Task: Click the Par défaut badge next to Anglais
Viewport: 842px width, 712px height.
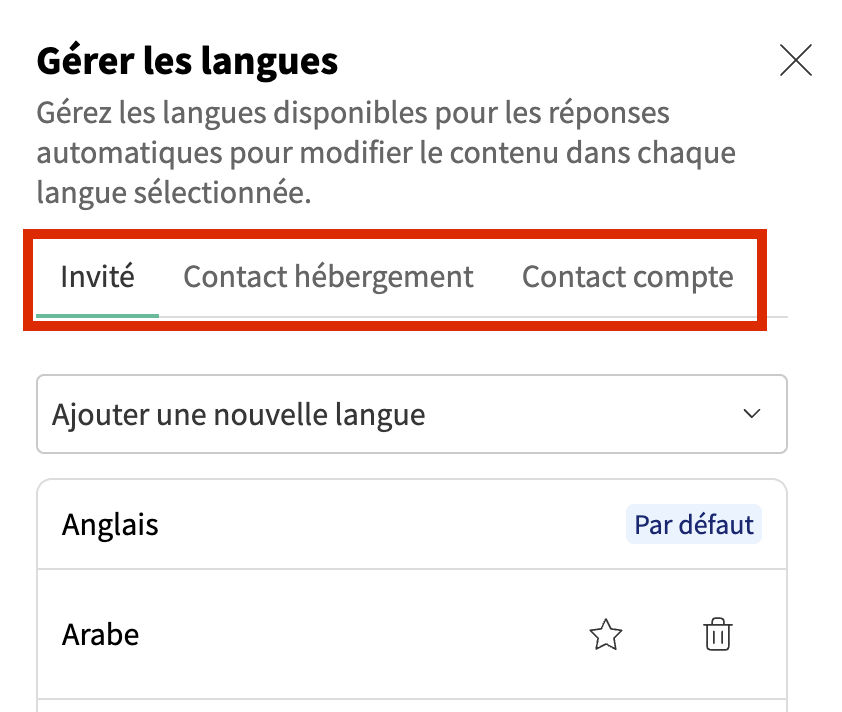Action: [x=694, y=525]
